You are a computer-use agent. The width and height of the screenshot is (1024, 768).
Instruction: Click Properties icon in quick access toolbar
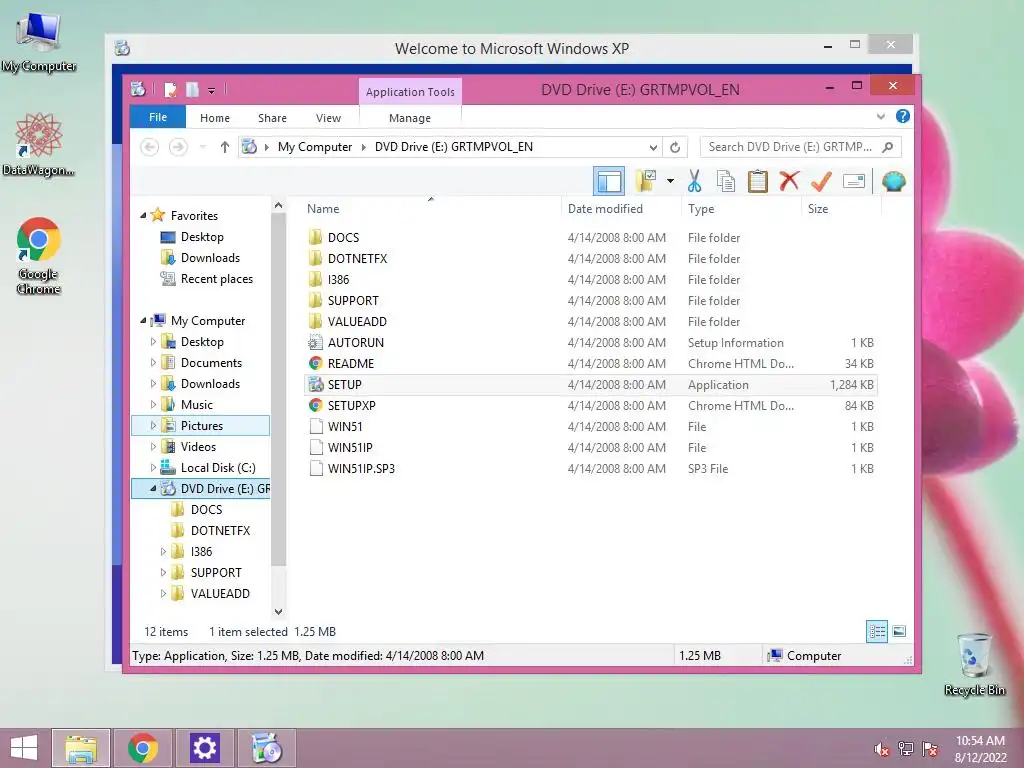[x=170, y=89]
